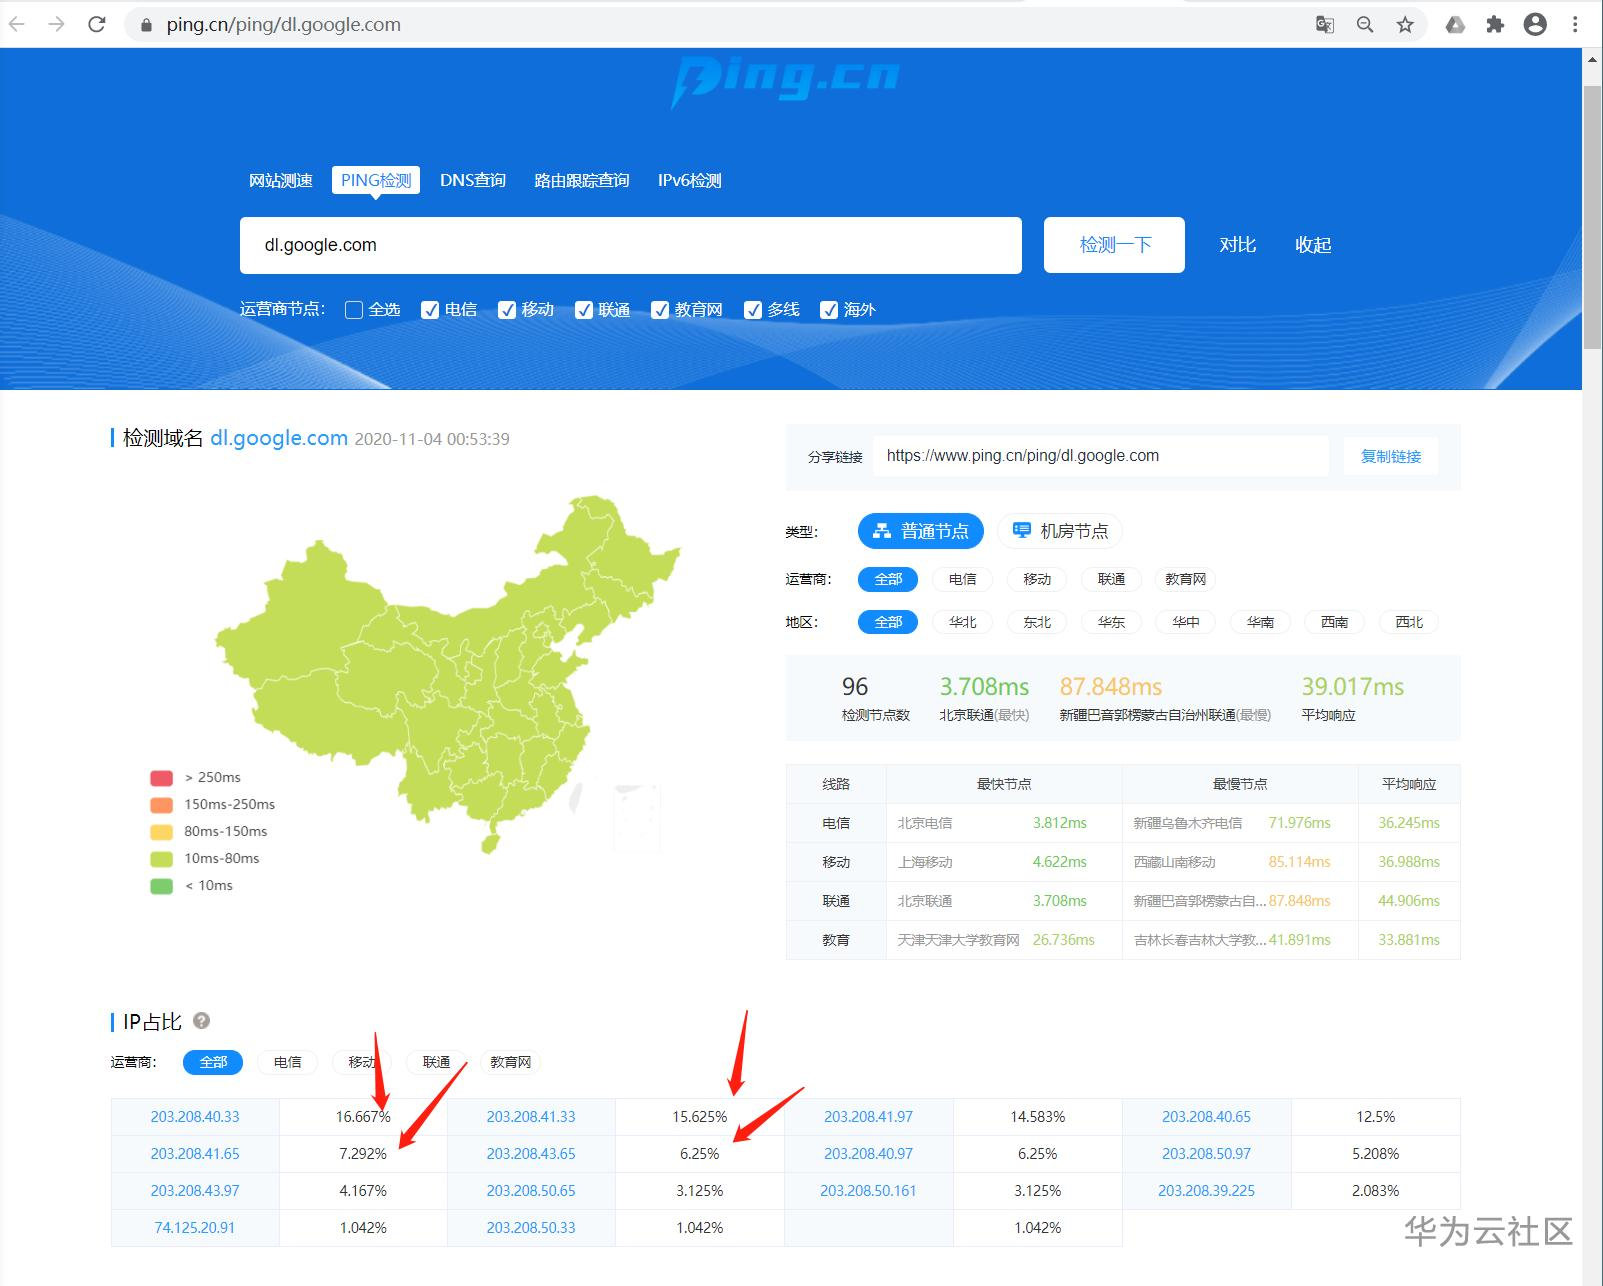
Task: Bookmark this page with star icon
Action: [1405, 25]
